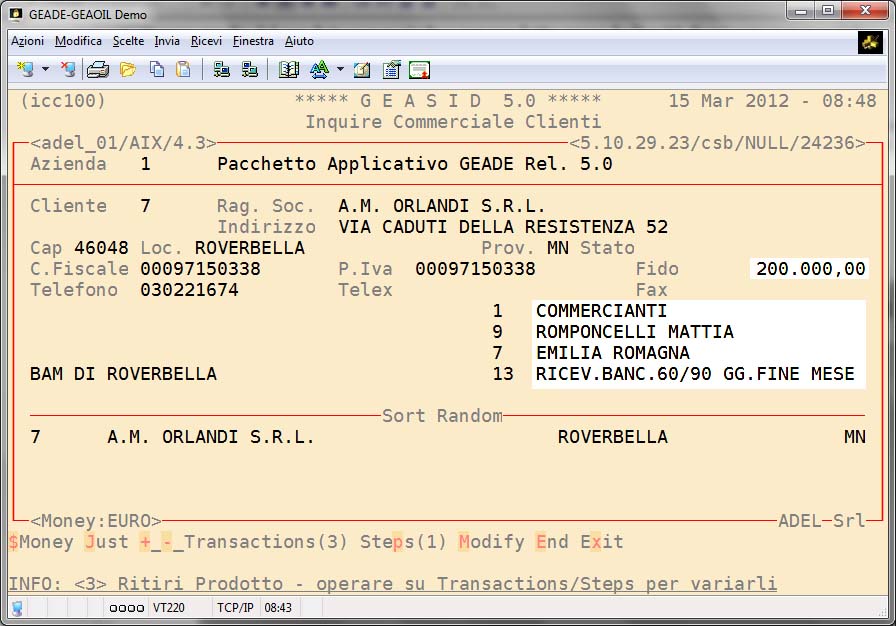This screenshot has height=626, width=896.
Task: Open the Azioni menu
Action: click(x=27, y=41)
